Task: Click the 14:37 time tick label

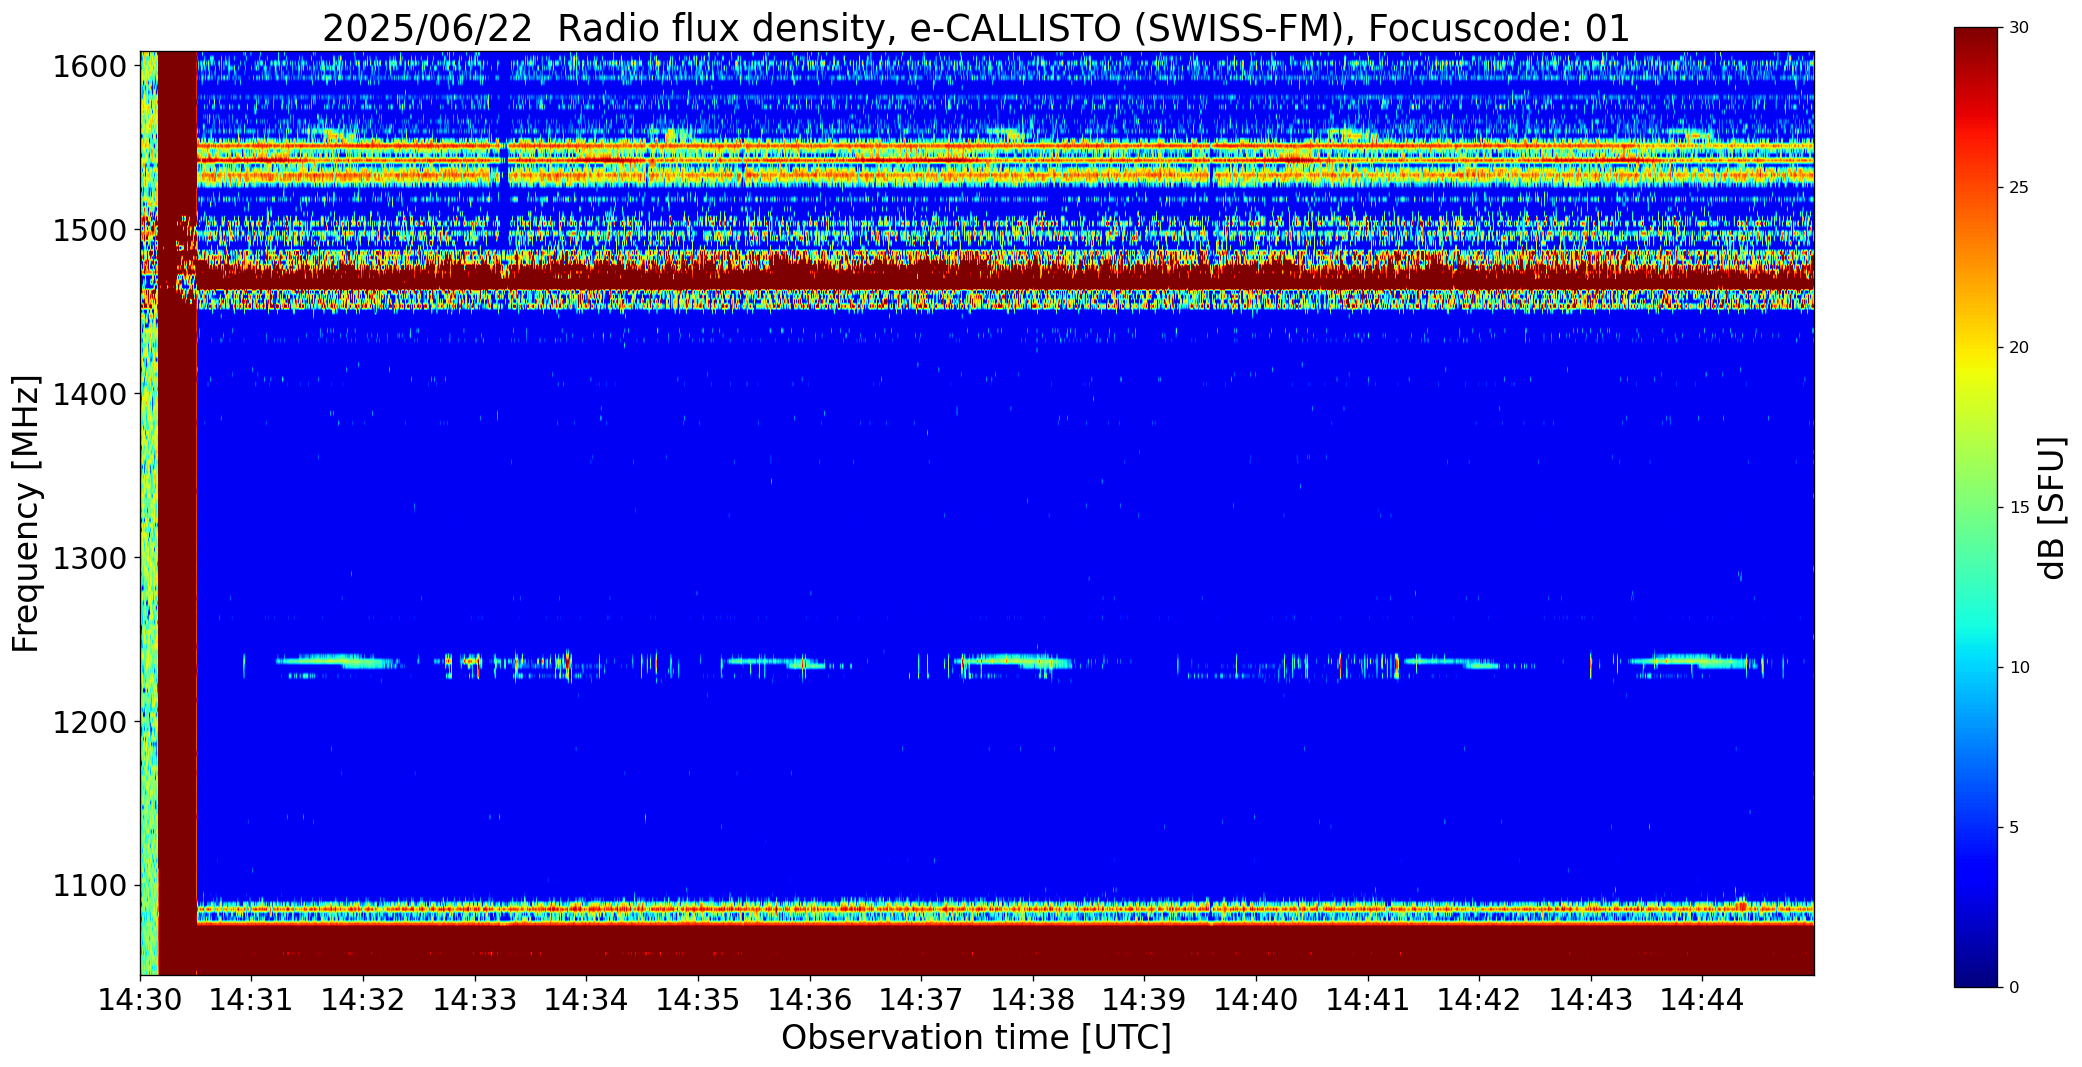Action: (x=921, y=1000)
